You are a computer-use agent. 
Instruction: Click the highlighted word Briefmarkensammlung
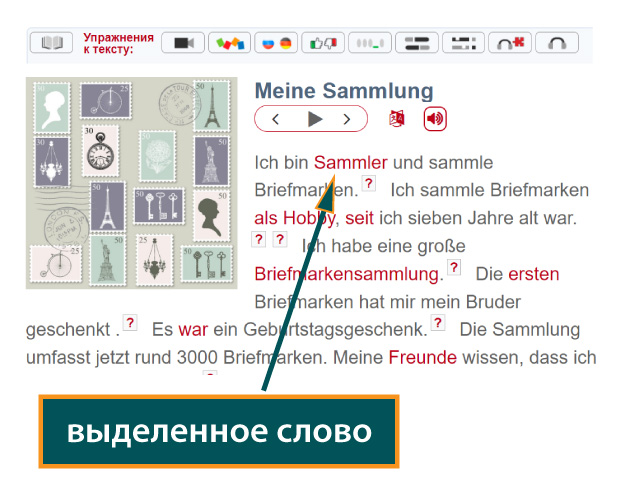pos(347,274)
